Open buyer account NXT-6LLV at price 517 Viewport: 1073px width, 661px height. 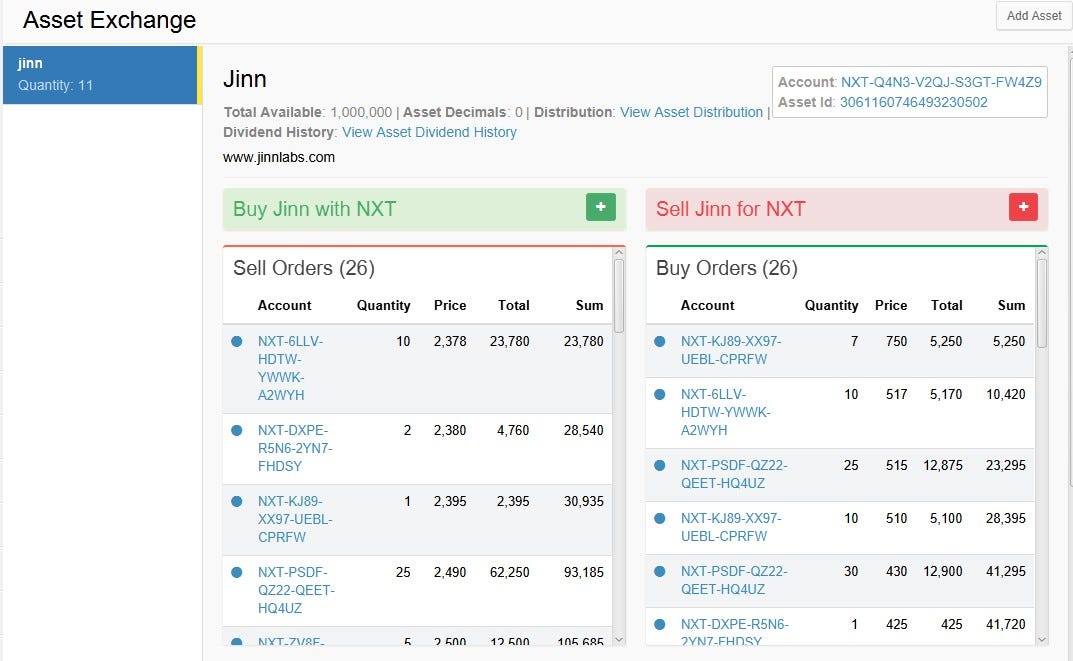(x=725, y=413)
